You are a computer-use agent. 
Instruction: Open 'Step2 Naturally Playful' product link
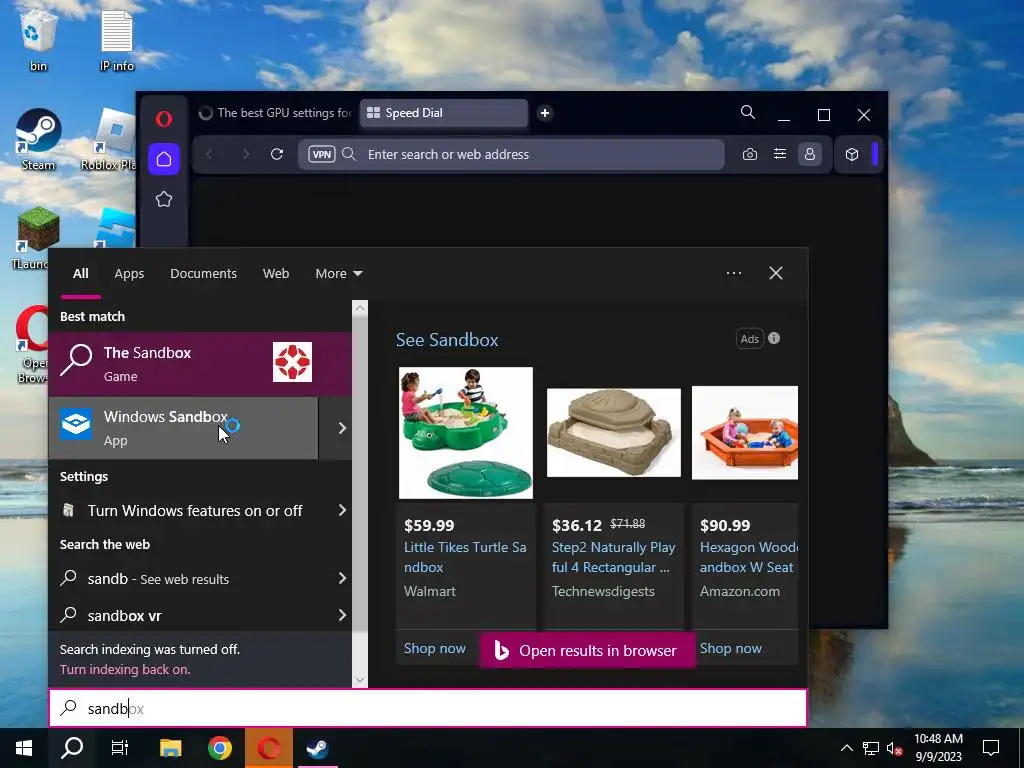[613, 557]
